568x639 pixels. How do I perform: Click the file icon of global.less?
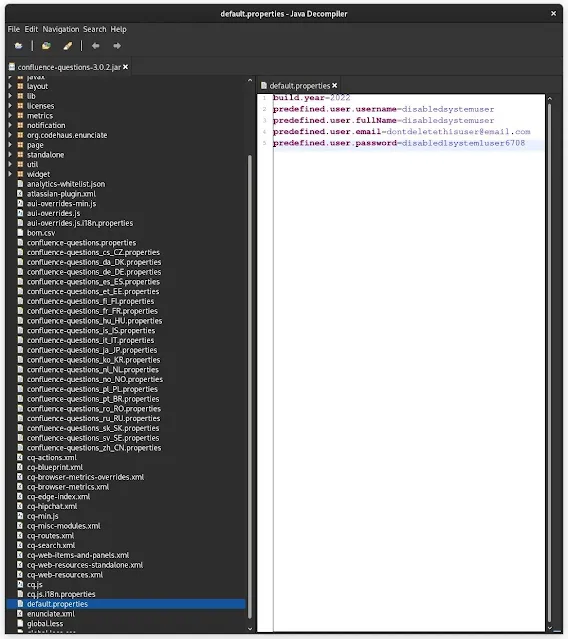pos(20,624)
